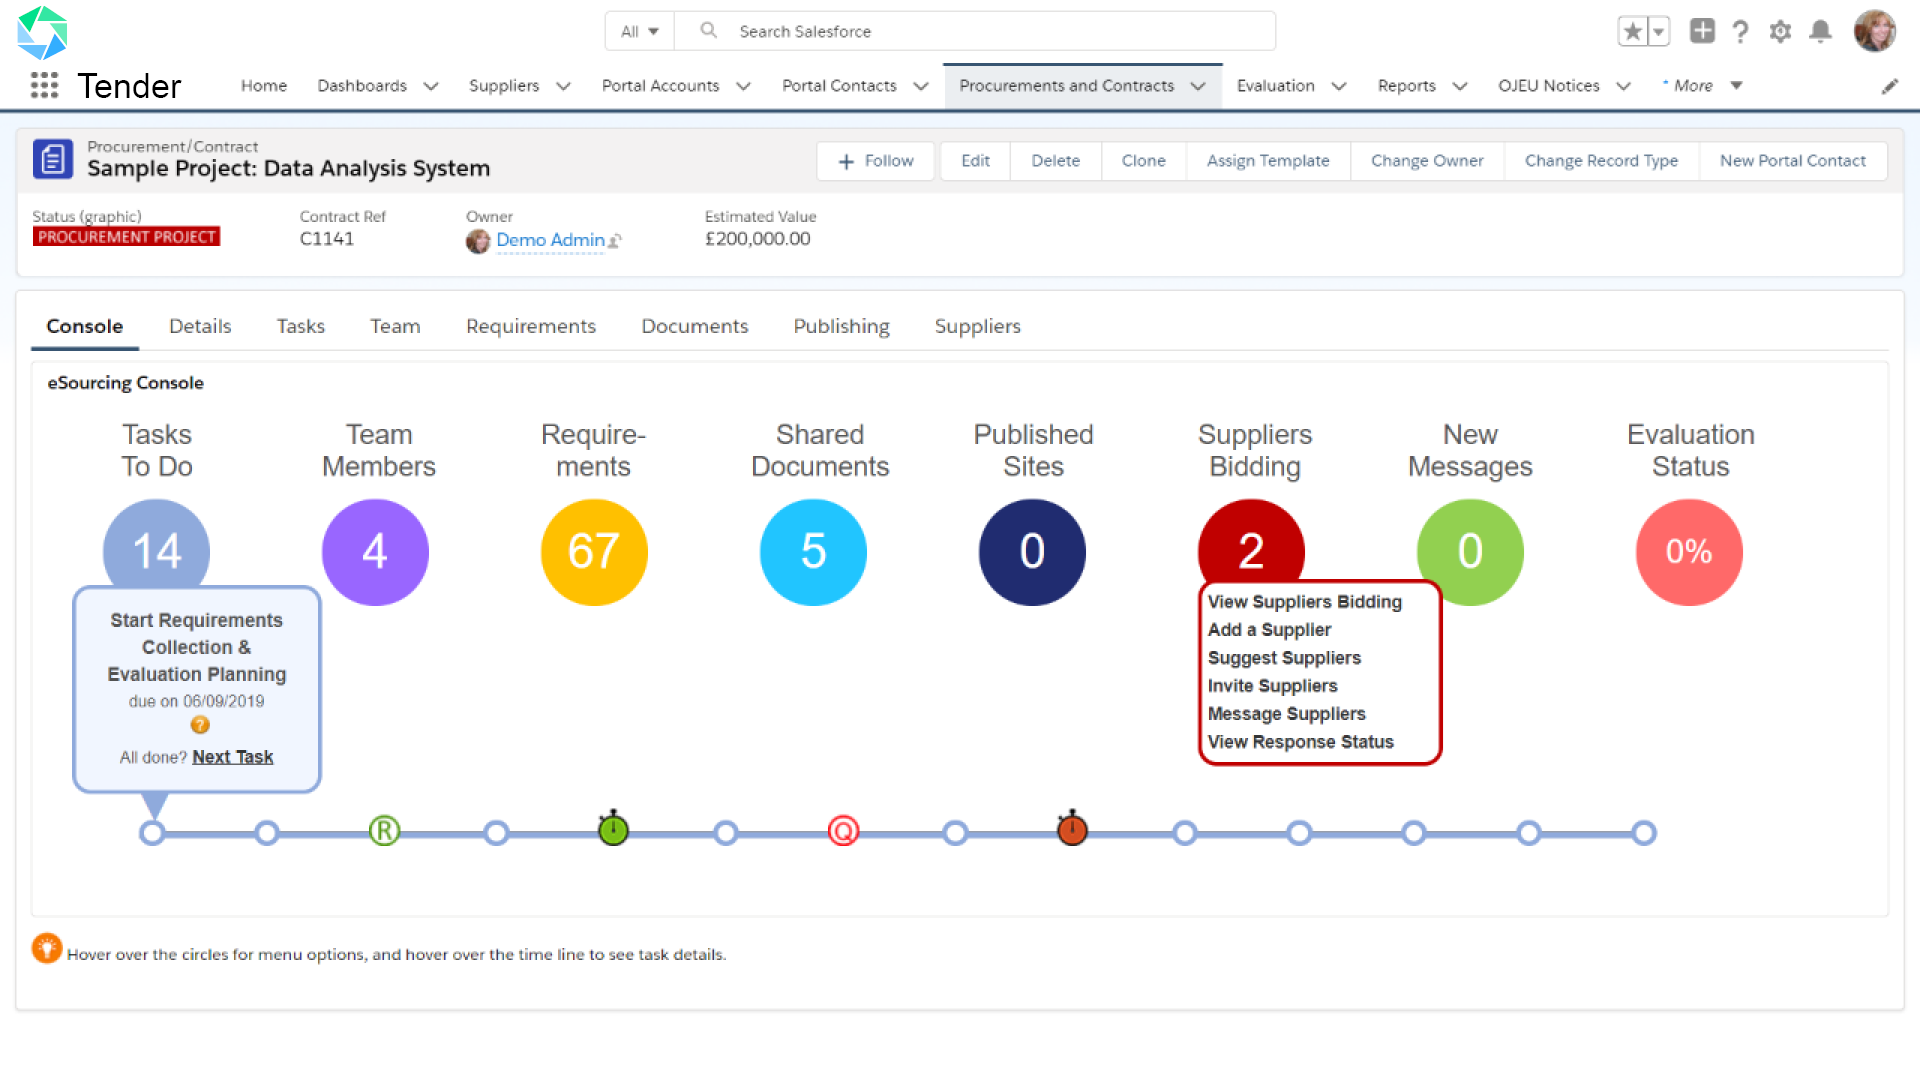Viewport: 1920px width, 1080px height.
Task: Open the Salesforce App Launcher grid icon
Action: pyautogui.click(x=44, y=86)
